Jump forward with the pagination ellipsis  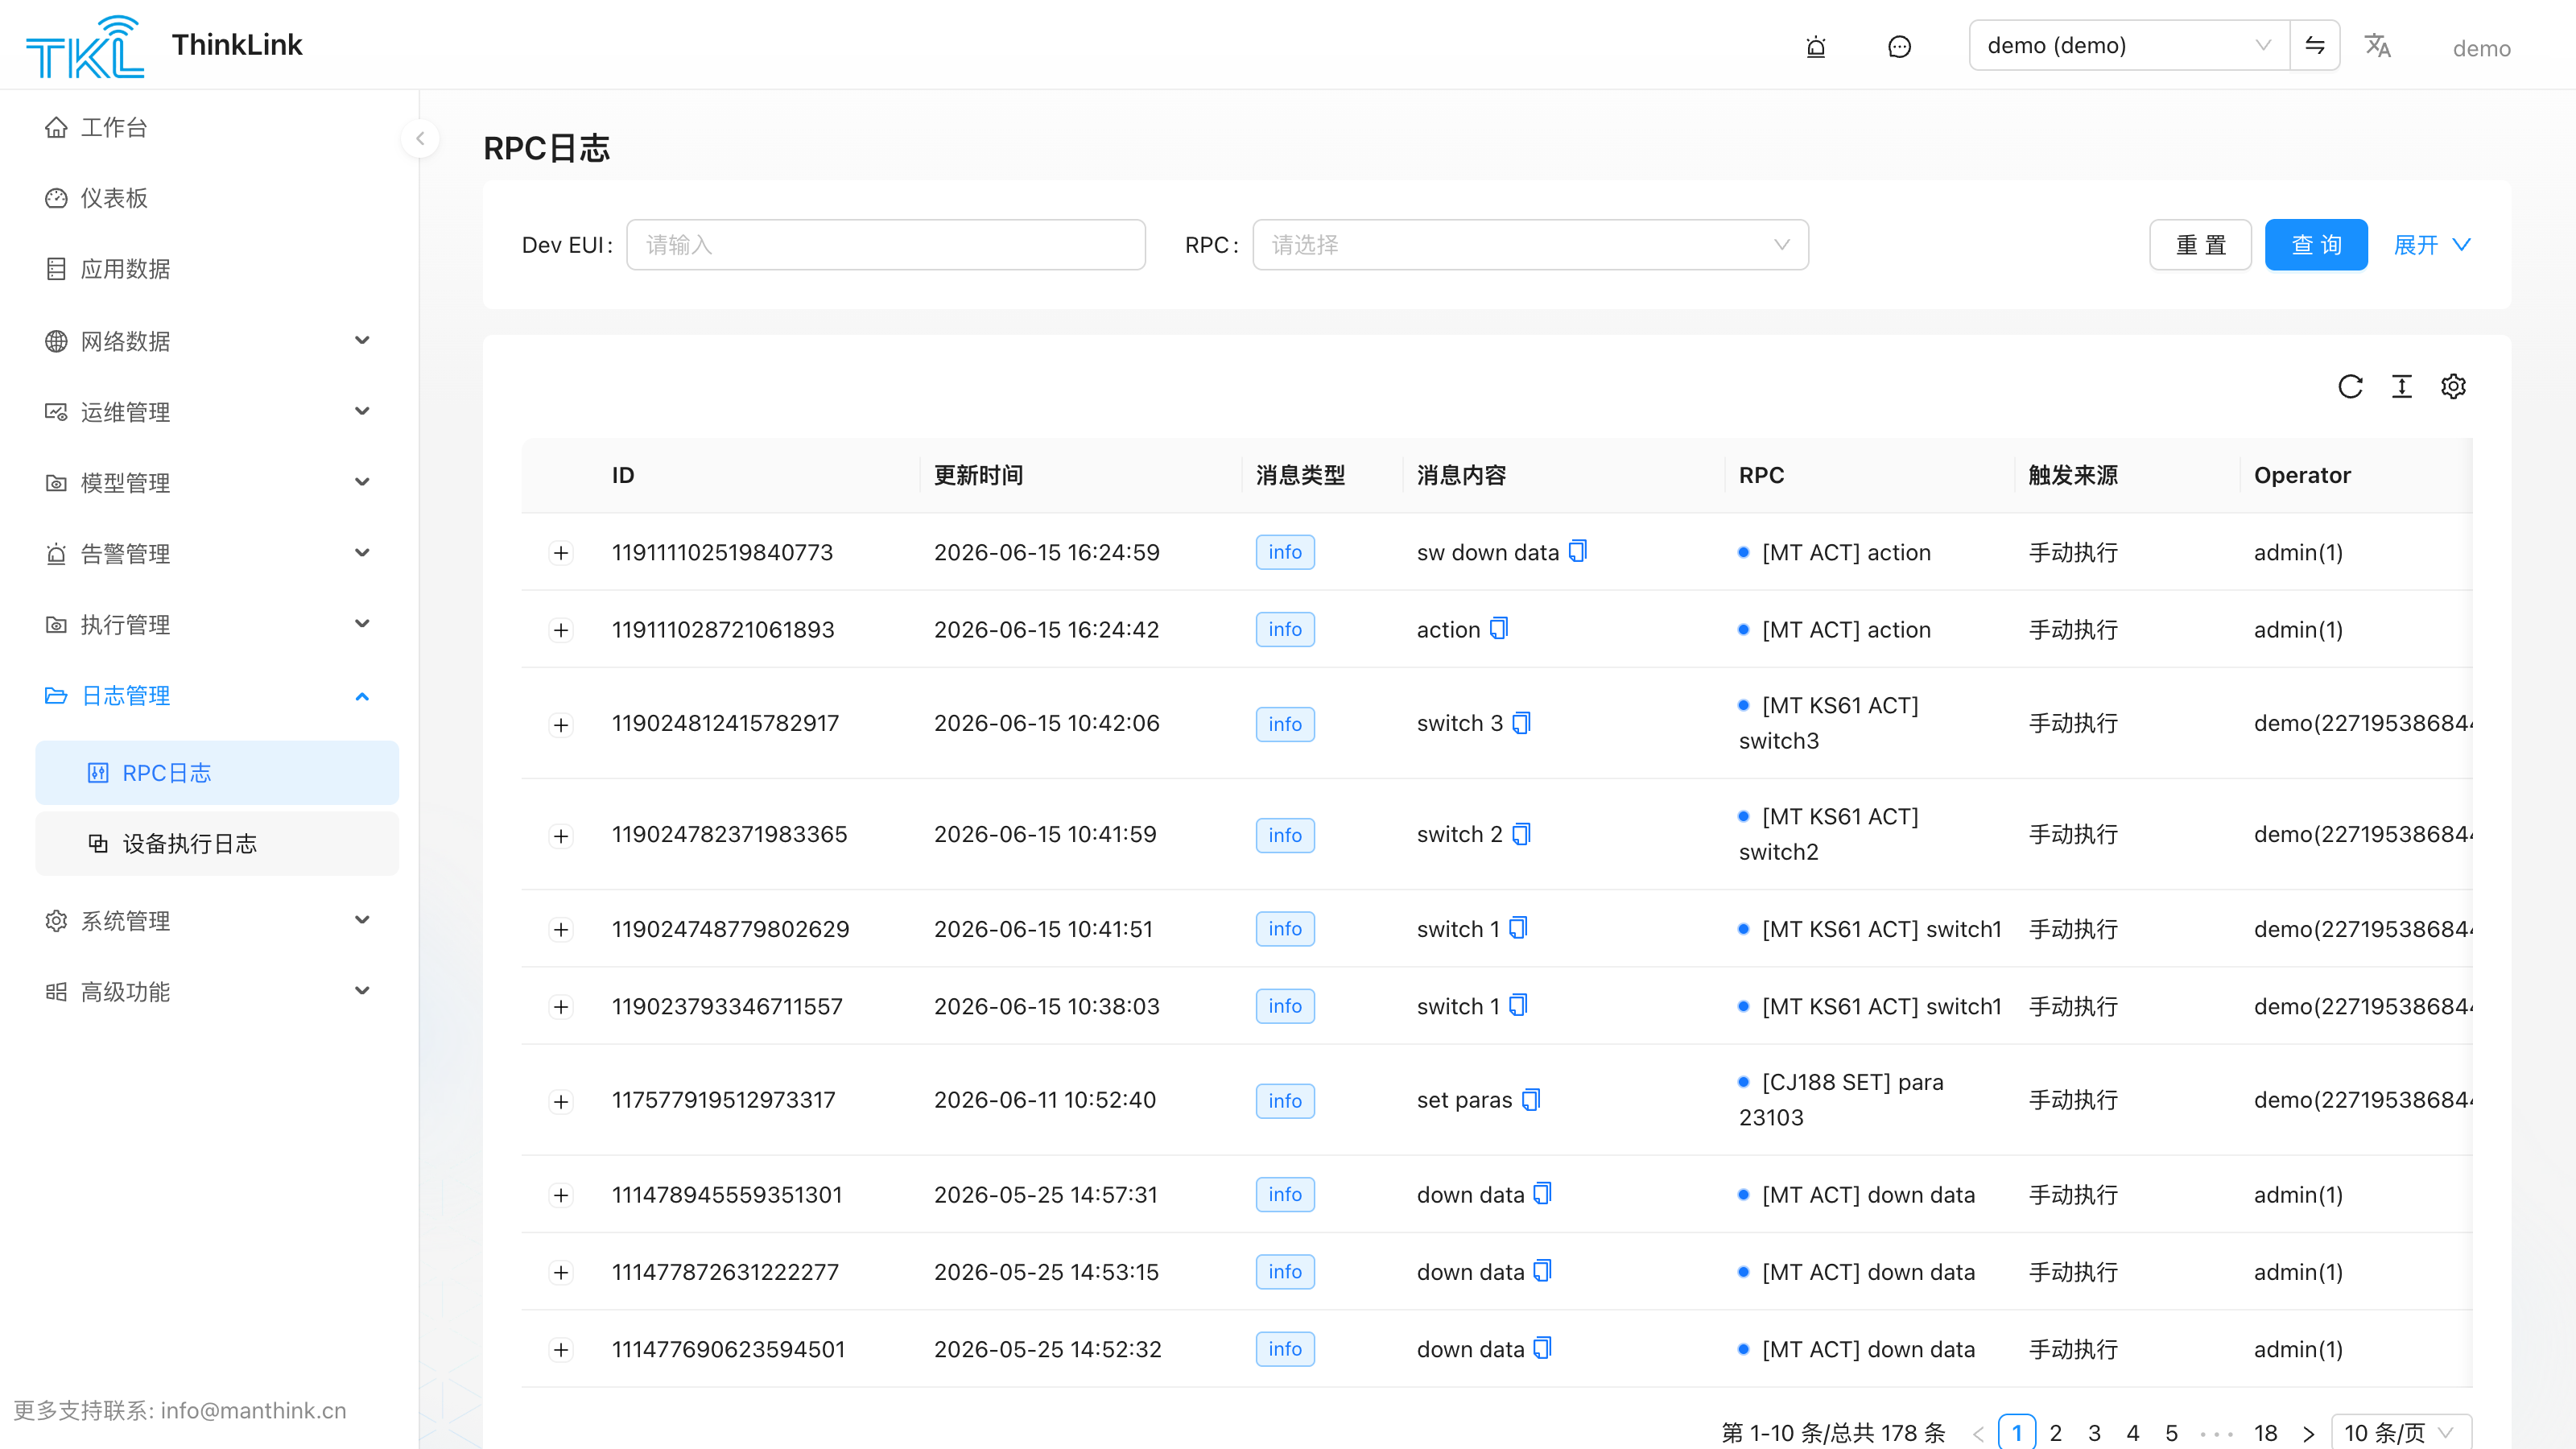pyautogui.click(x=2216, y=1434)
